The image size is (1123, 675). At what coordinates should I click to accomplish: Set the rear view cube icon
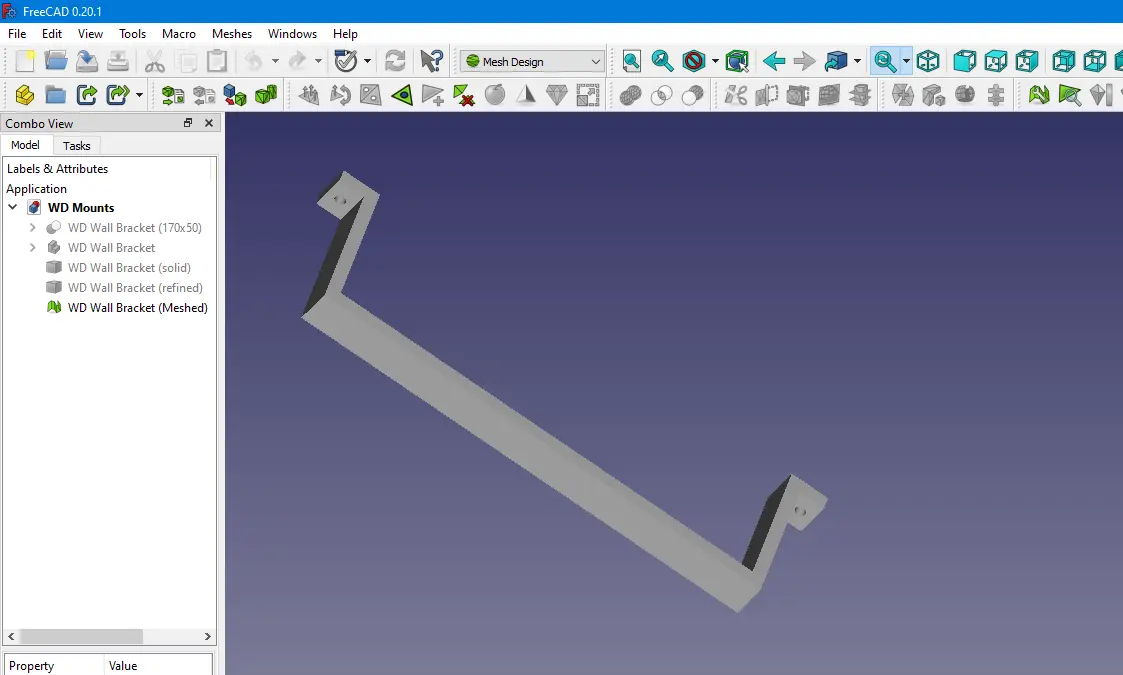tap(1063, 62)
